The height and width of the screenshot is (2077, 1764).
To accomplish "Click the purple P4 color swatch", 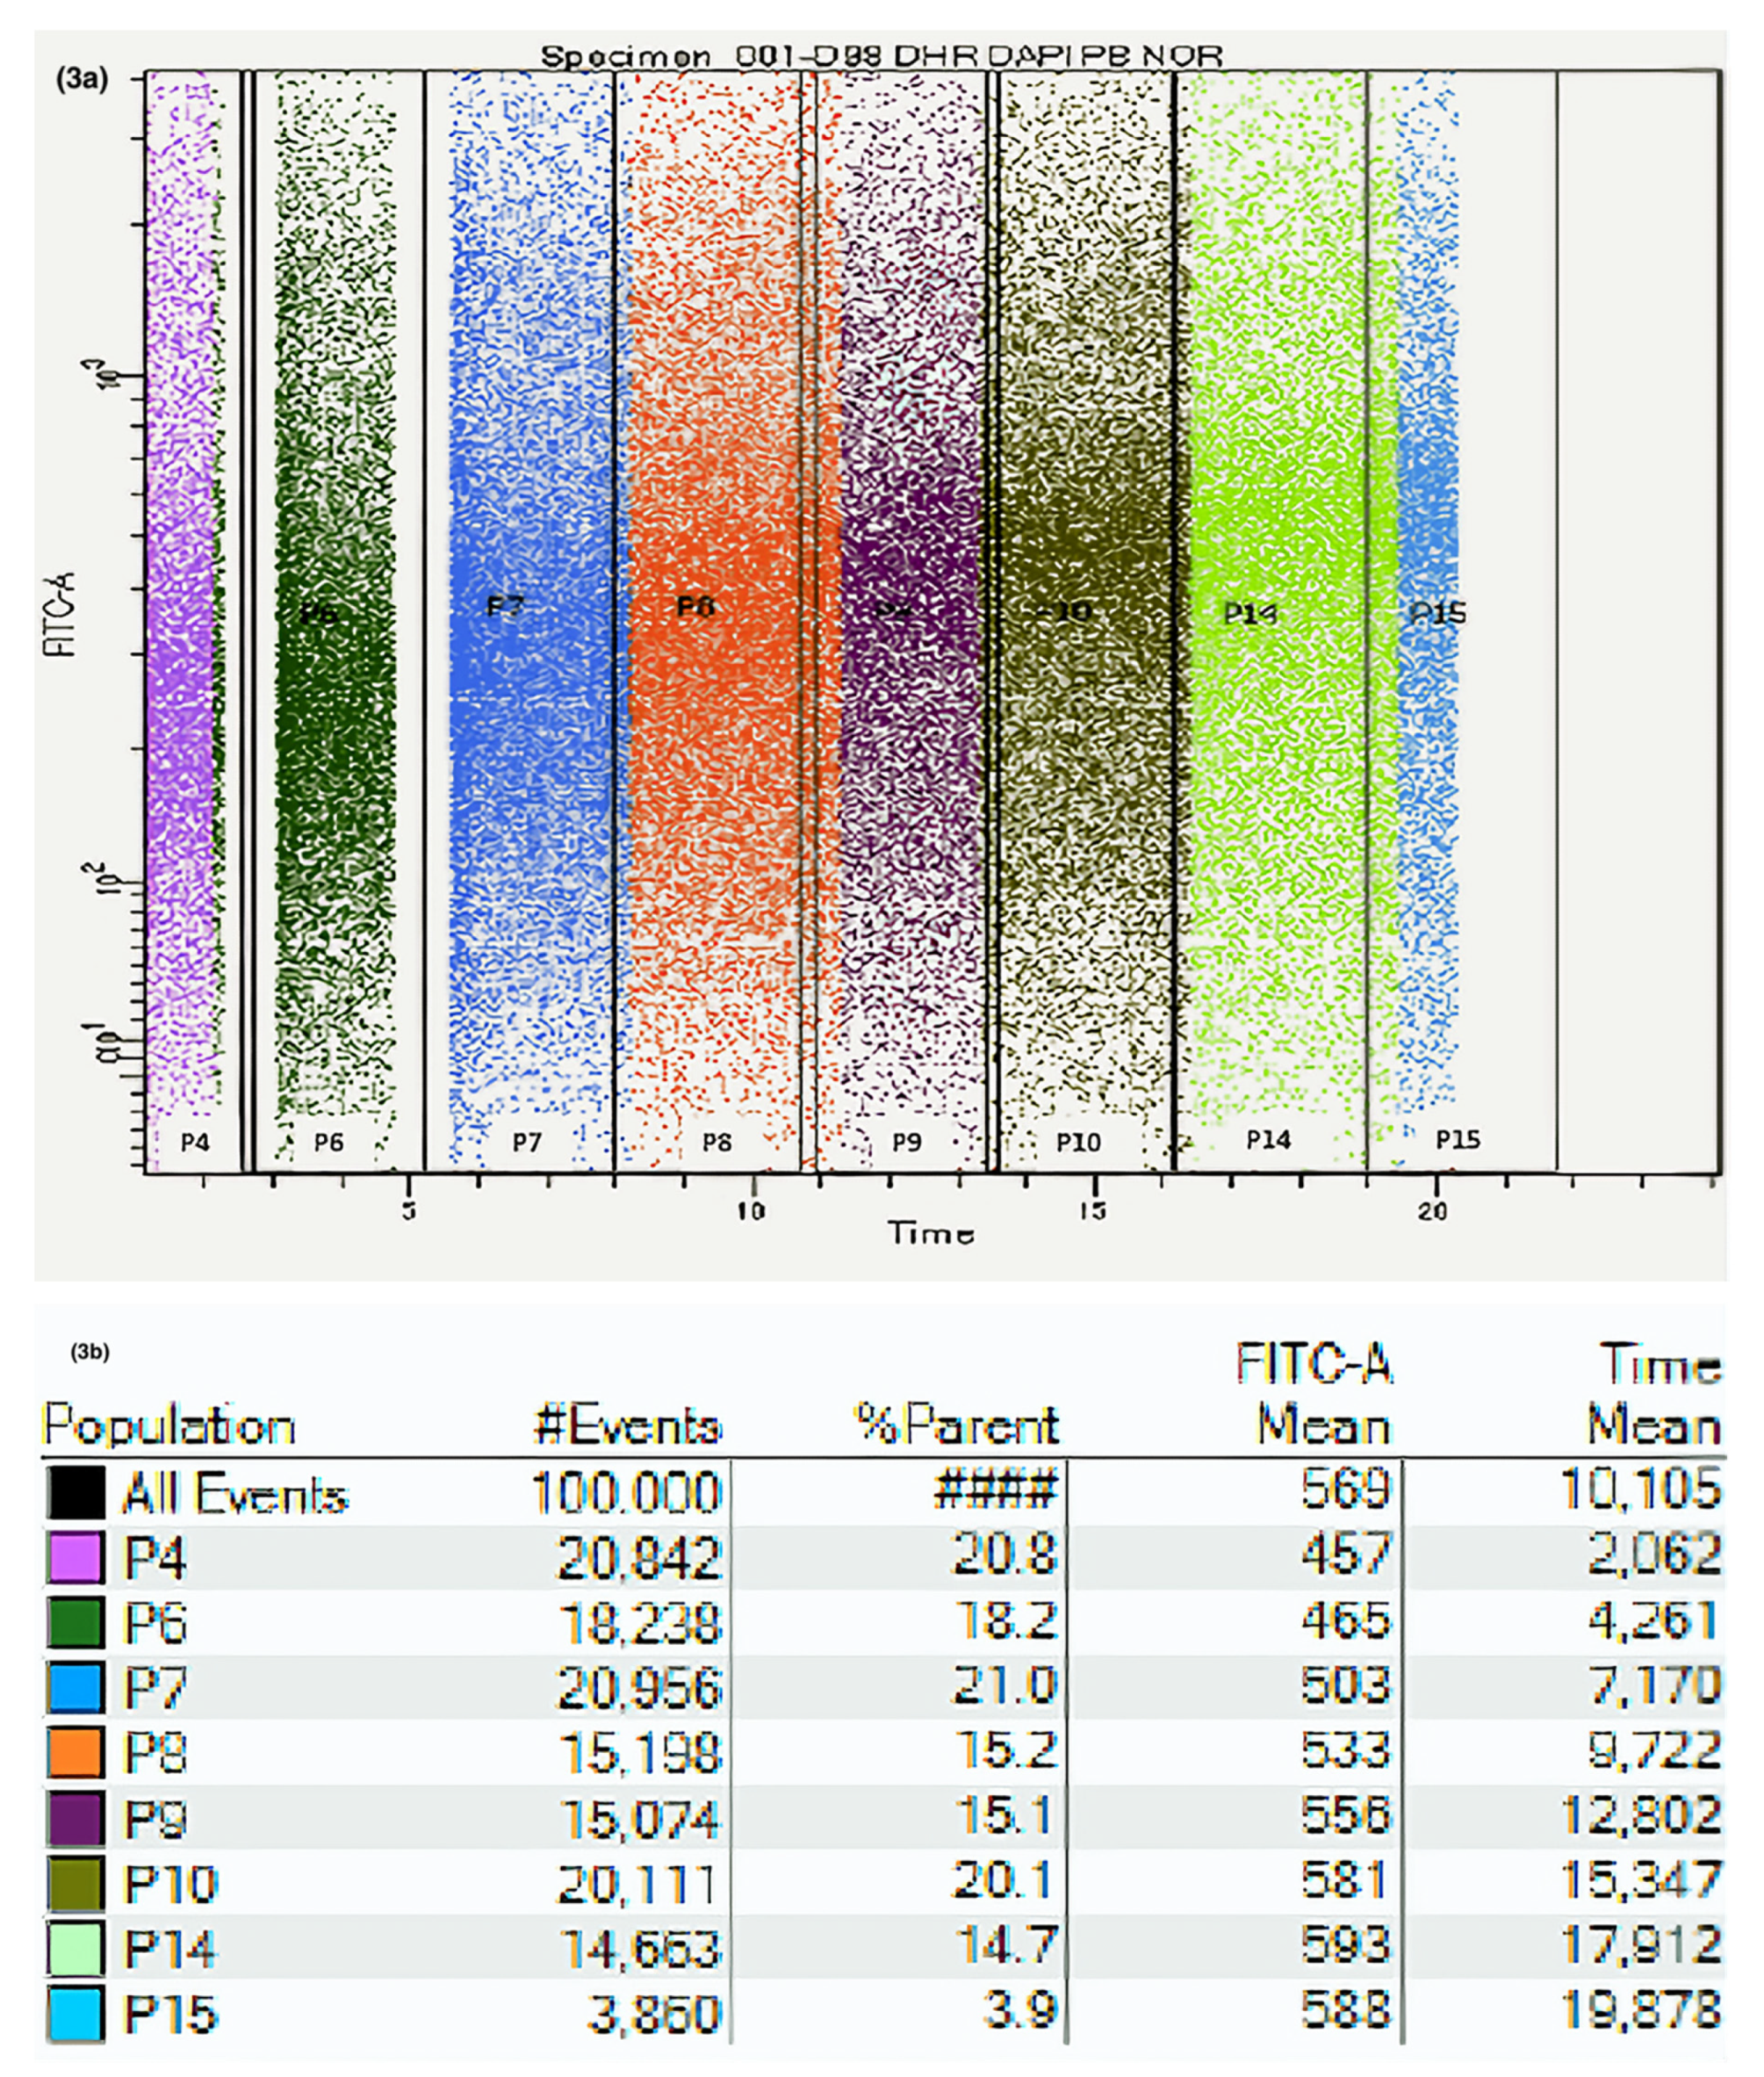I will point(75,1557).
